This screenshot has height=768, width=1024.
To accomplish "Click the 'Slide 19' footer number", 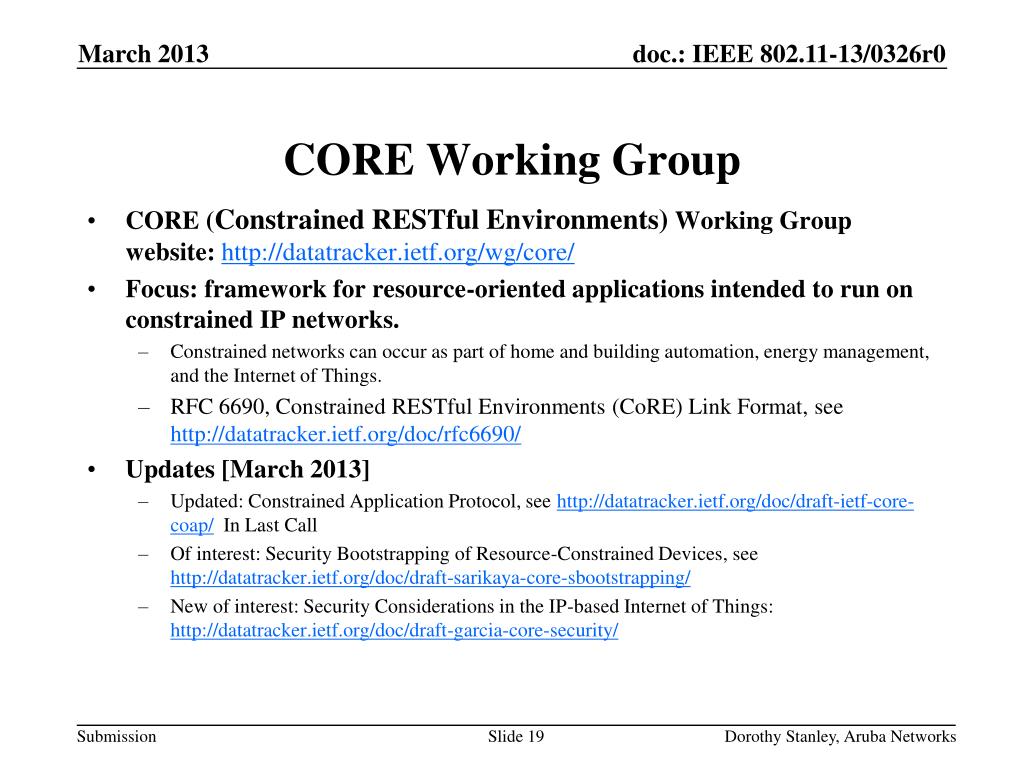I will (x=516, y=737).
